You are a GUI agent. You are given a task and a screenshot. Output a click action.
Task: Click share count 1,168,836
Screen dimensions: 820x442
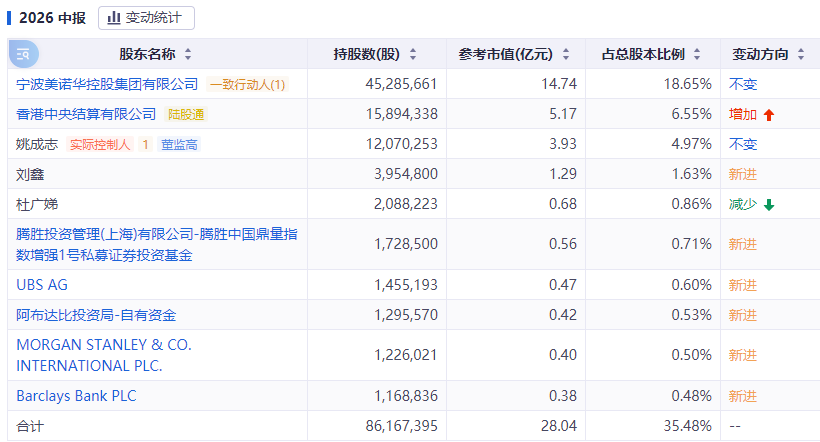(406, 396)
